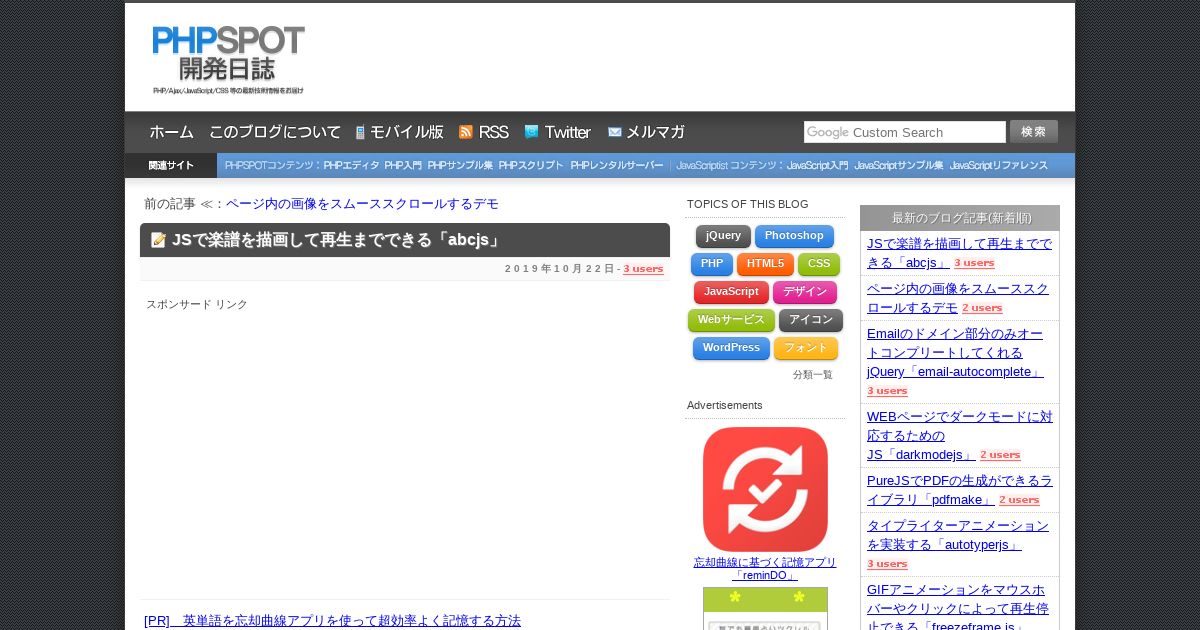
Task: Click 3 users badge under email-autocomplete post
Action: 887,391
